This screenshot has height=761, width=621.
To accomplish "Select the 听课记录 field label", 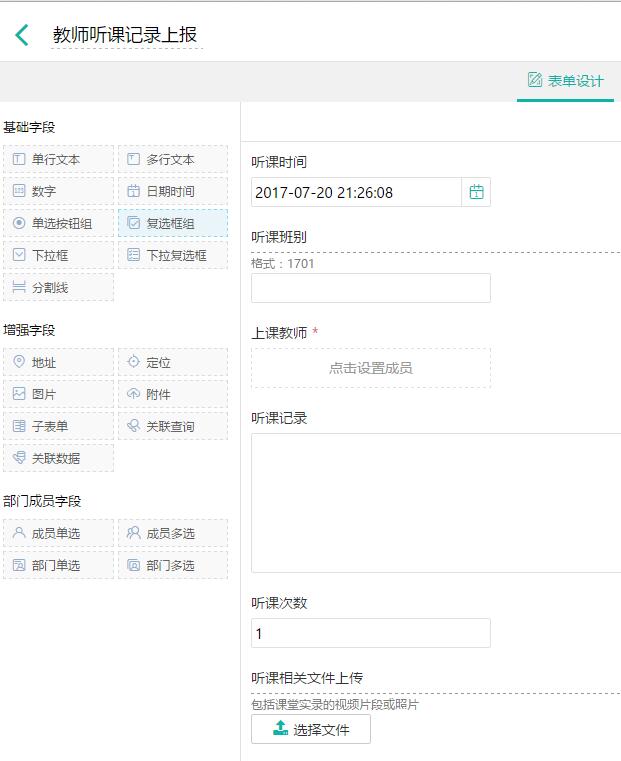I will tap(279, 418).
